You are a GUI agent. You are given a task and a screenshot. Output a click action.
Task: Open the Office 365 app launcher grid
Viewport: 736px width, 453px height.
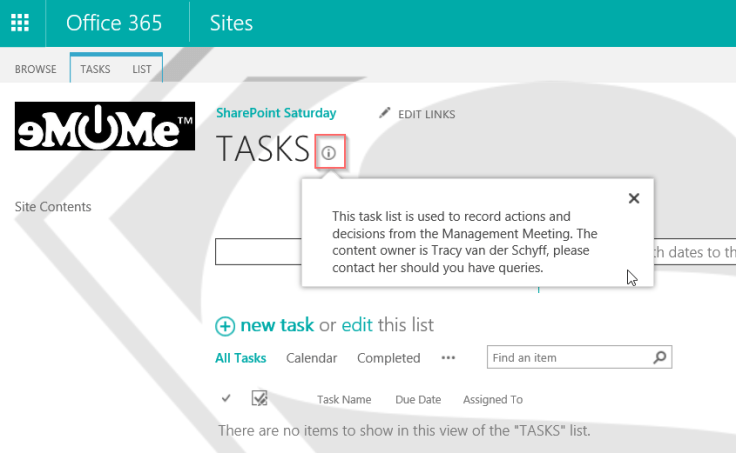tap(21, 23)
